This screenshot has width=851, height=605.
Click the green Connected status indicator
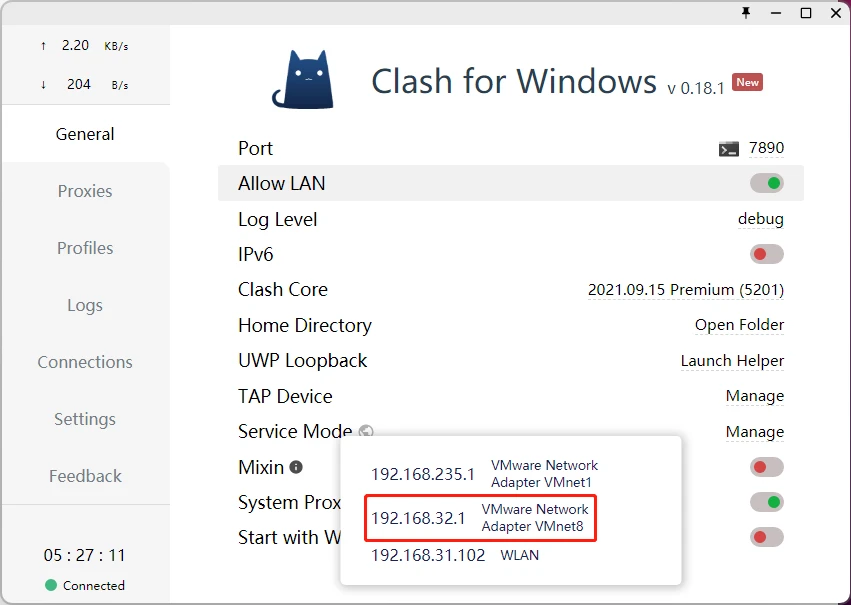pyautogui.click(x=51, y=585)
